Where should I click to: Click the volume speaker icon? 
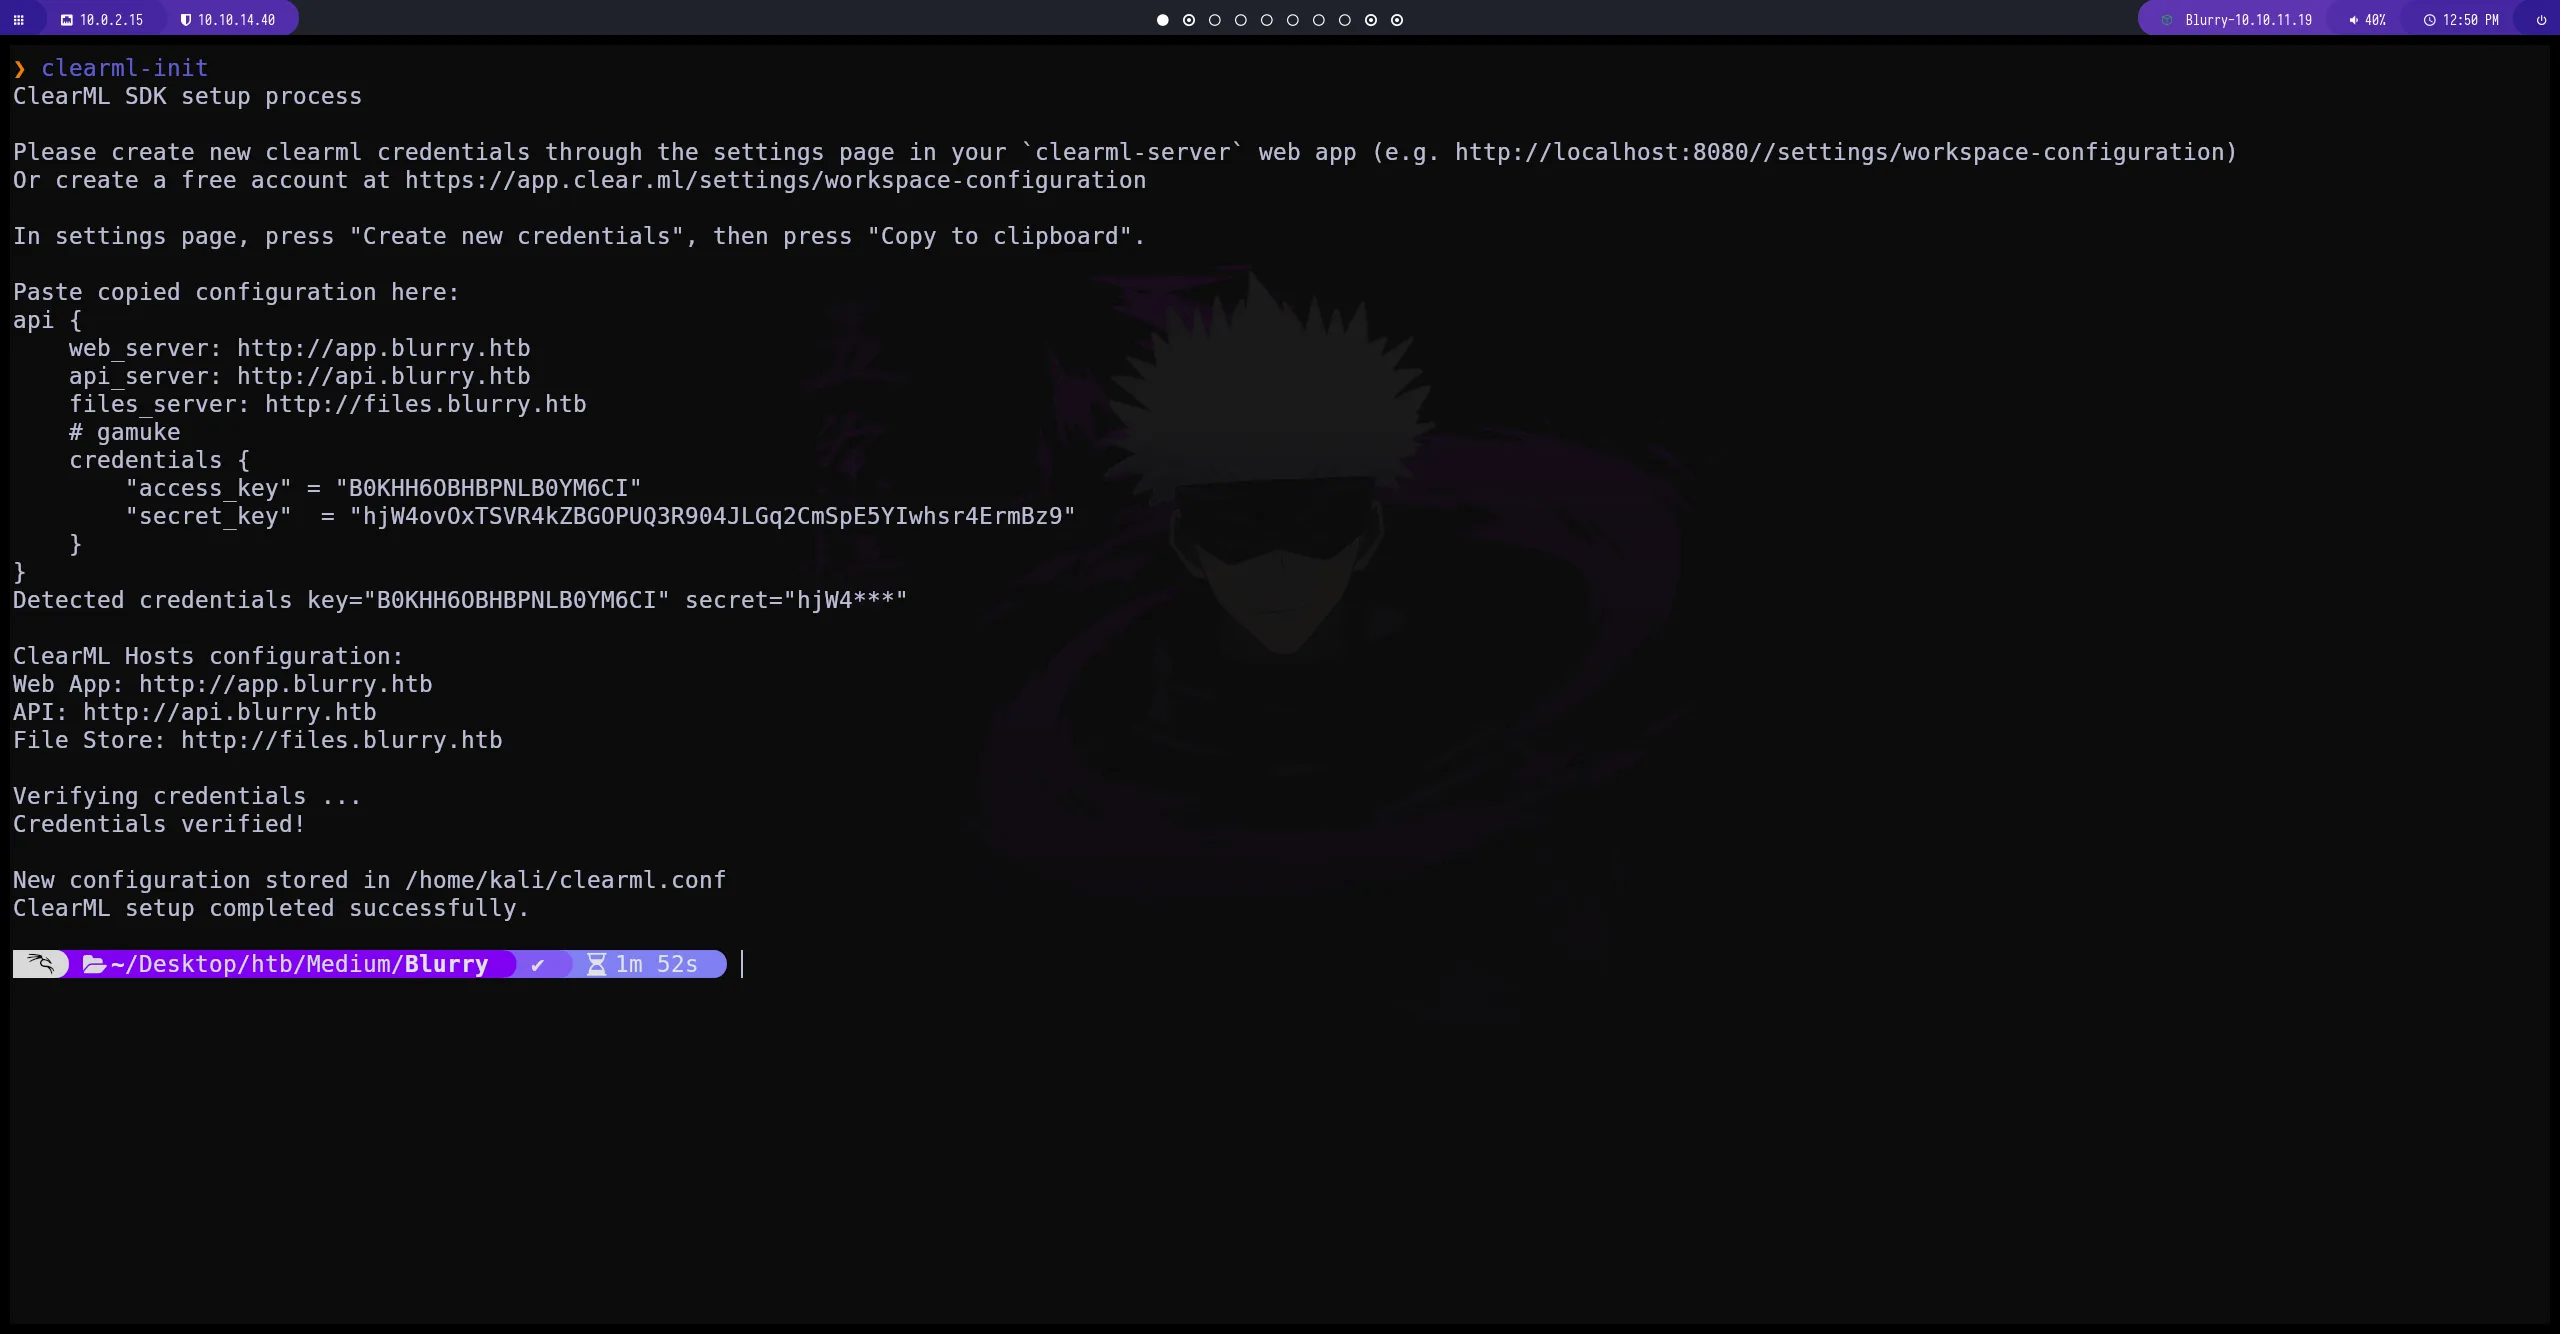click(x=2353, y=20)
